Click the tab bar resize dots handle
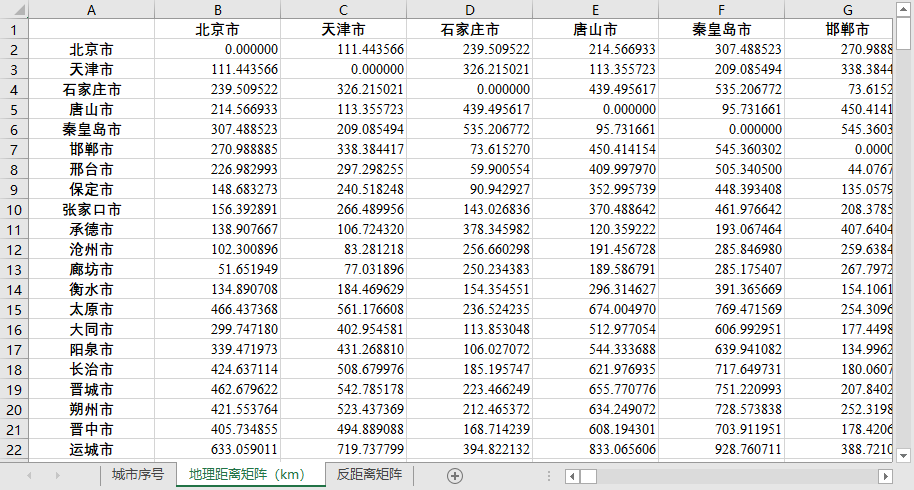Viewport: 914px width, 490px height. [x=549, y=476]
